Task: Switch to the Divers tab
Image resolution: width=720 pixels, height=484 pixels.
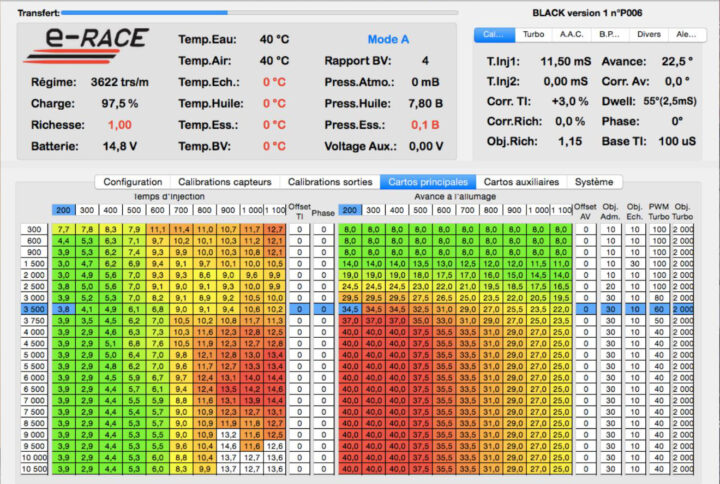Action: (649, 34)
